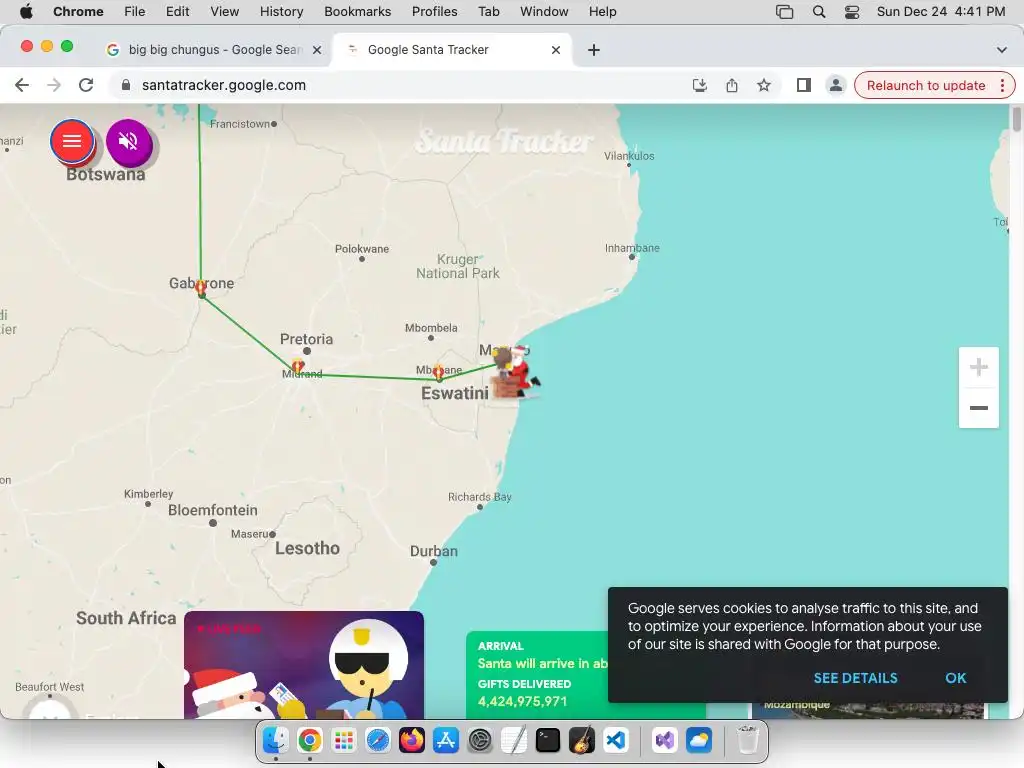Toggle the Chrome side panel

tap(803, 86)
